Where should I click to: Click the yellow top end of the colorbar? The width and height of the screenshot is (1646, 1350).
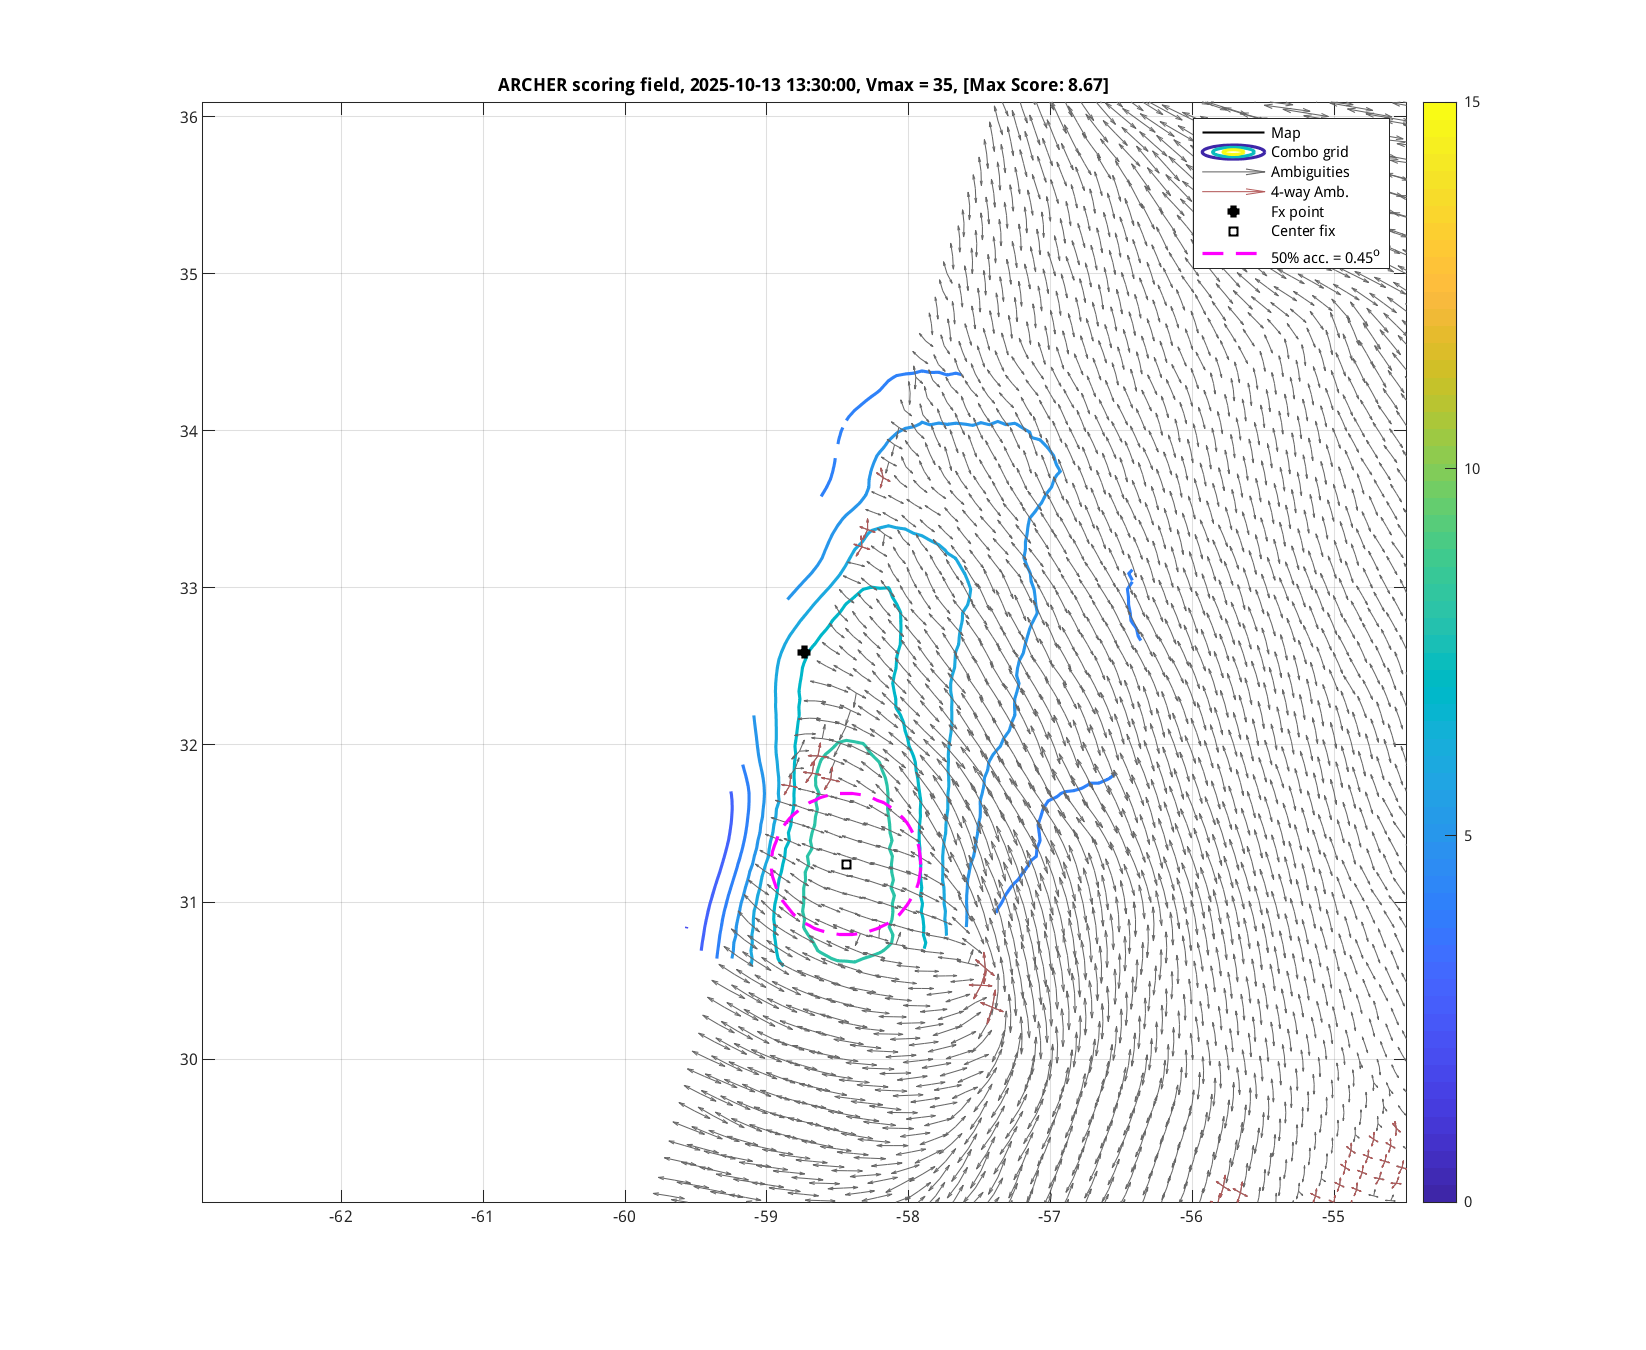tap(1439, 107)
